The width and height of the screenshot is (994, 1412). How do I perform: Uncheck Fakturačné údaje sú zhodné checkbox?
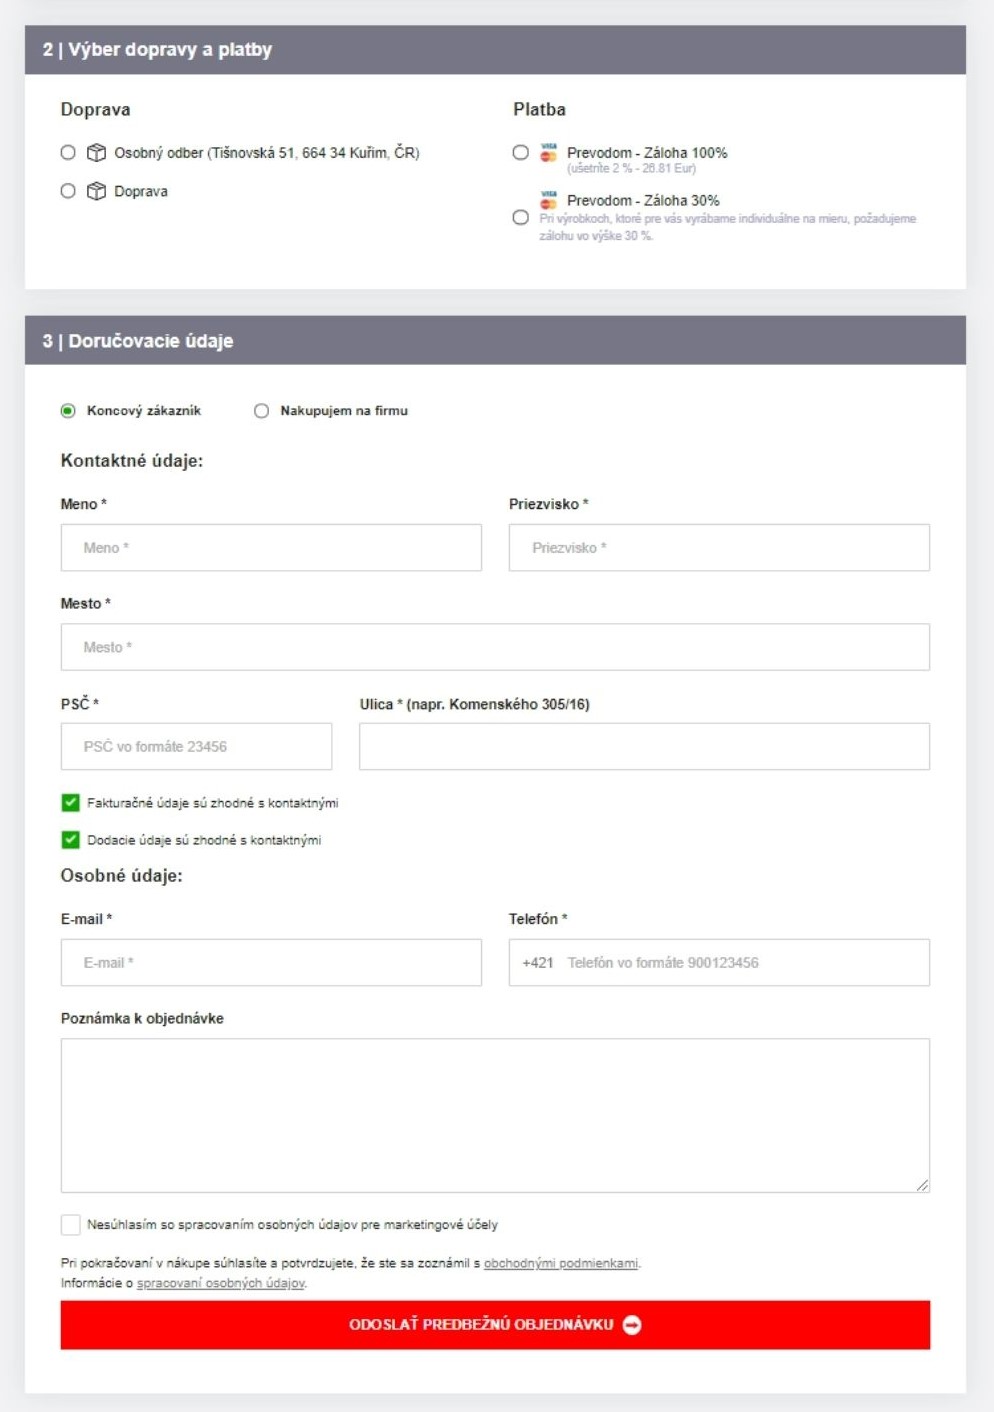(70, 803)
